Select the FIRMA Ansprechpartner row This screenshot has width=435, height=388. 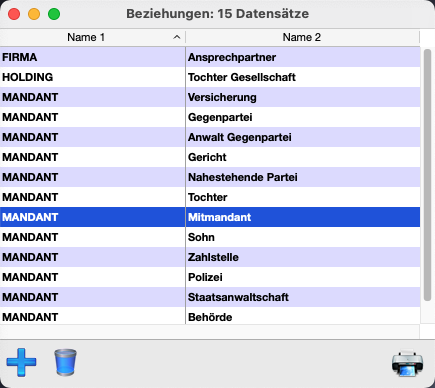pyautogui.click(x=210, y=57)
